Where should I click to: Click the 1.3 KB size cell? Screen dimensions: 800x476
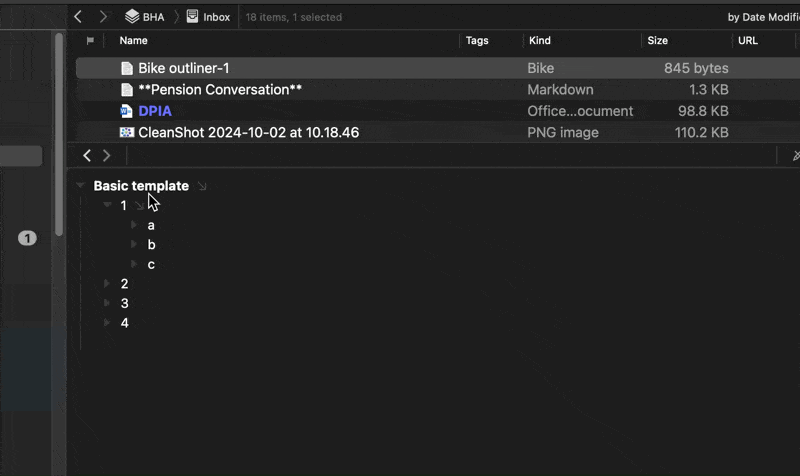[x=709, y=89]
